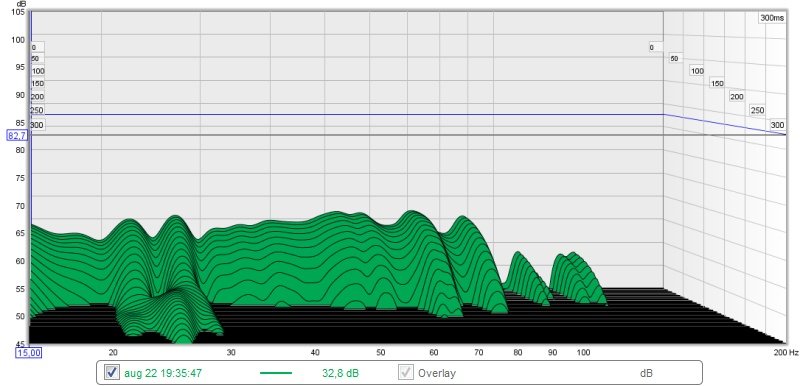Click the Overlay label in the legend
800x386 pixels.
tap(437, 373)
